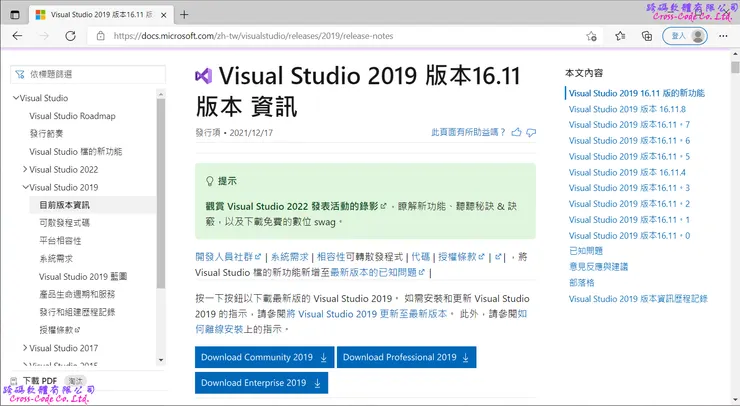Collapse the Visual Studio 2019 node
The width and height of the screenshot is (740, 406).
[x=26, y=187]
